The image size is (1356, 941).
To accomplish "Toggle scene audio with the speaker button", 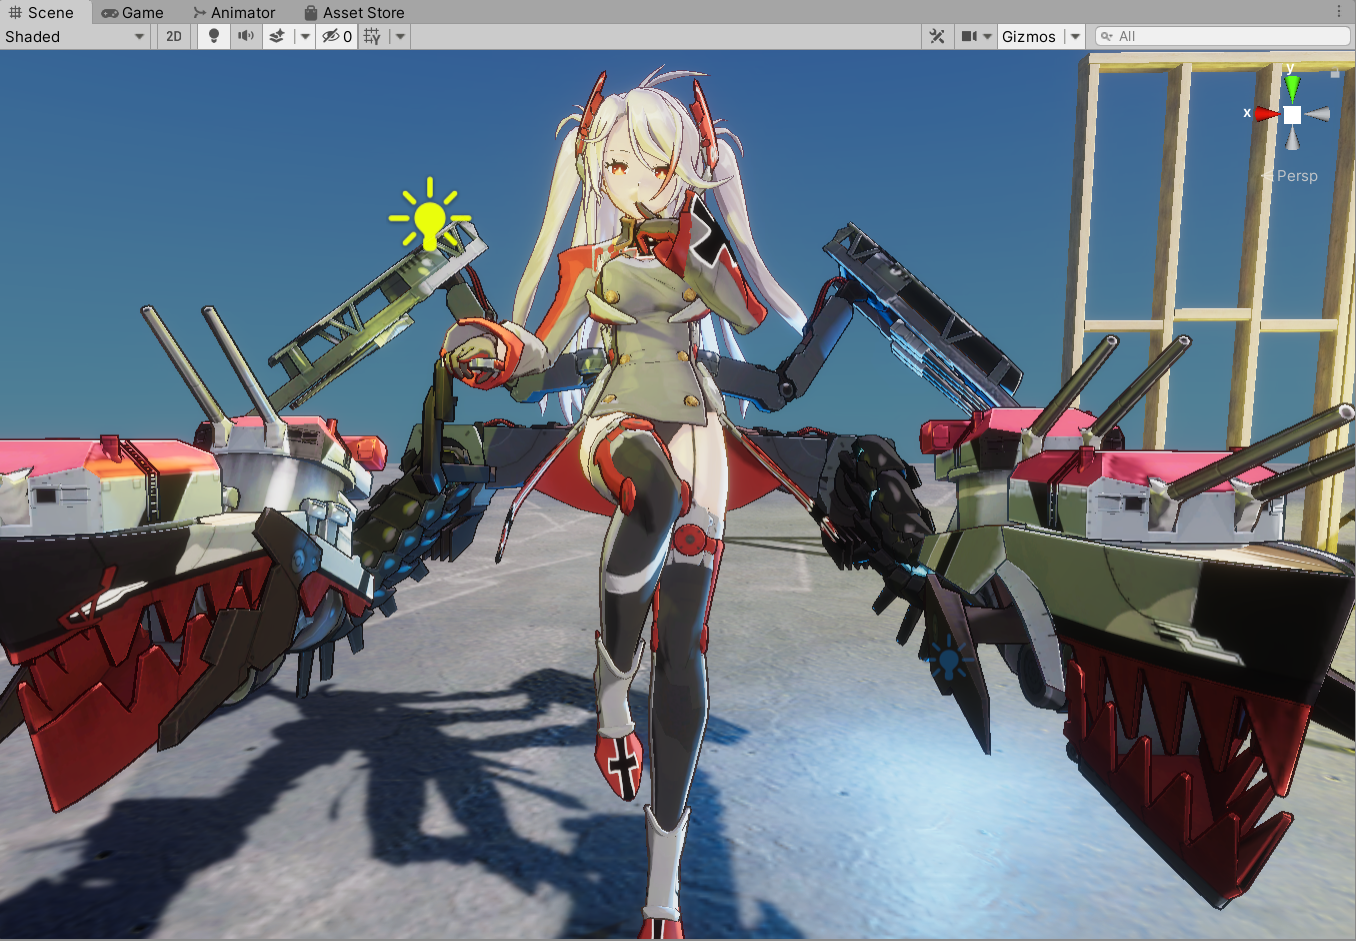I will [245, 36].
